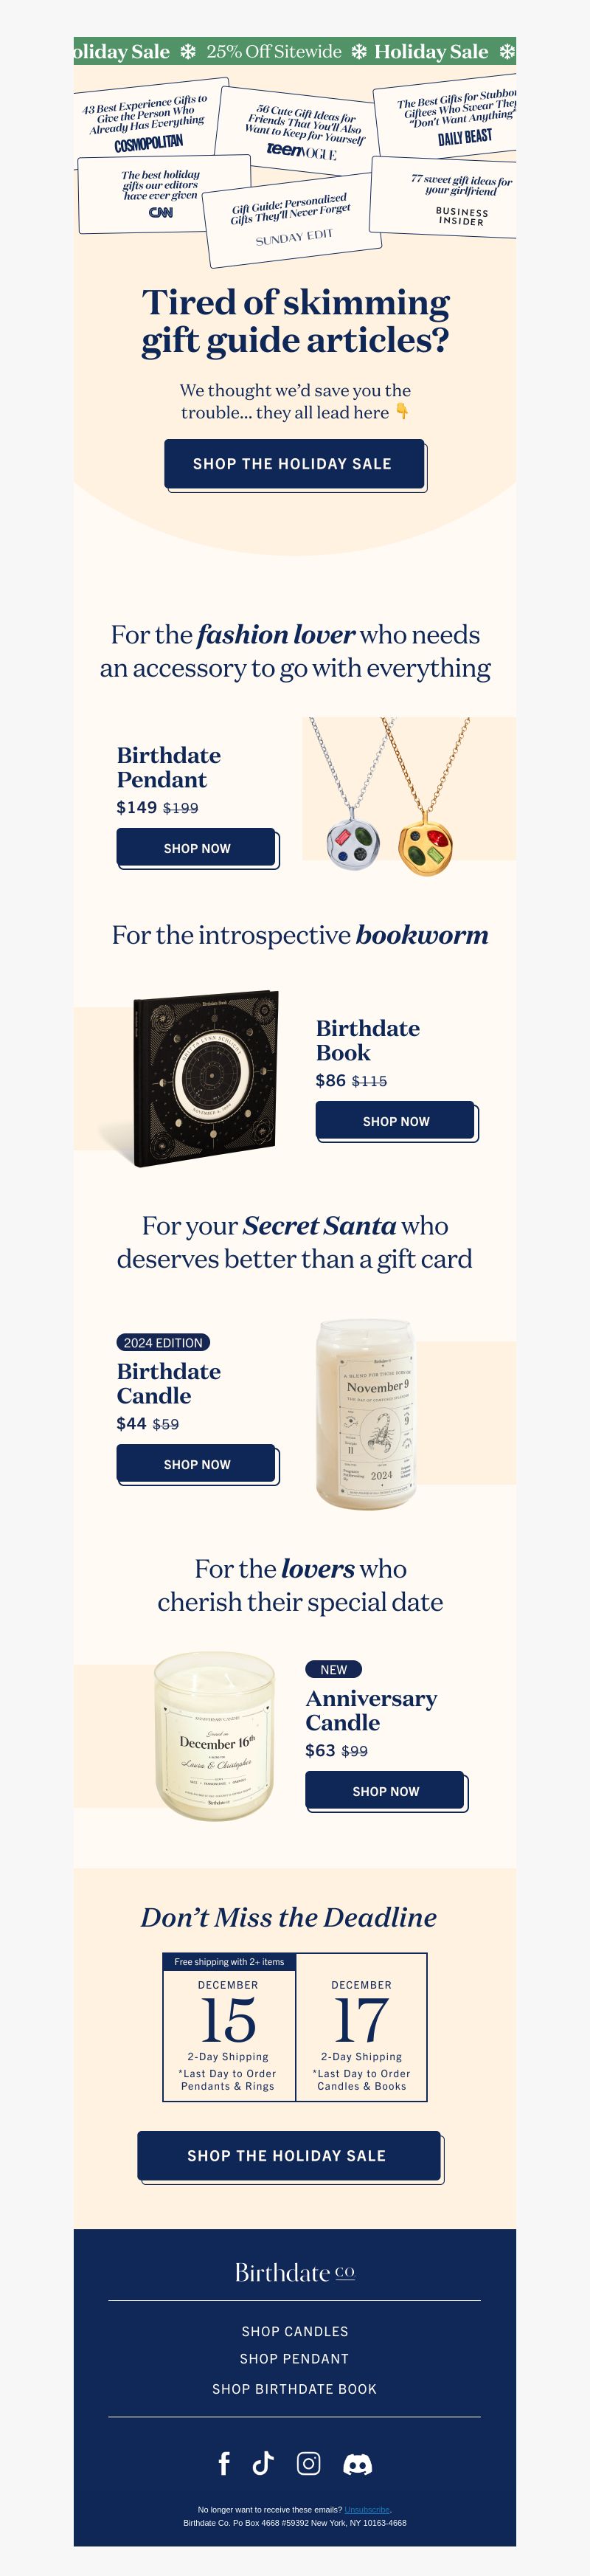Shop now for the Anniversary Candle
Screen dimensions: 590x2576
coord(385,1791)
